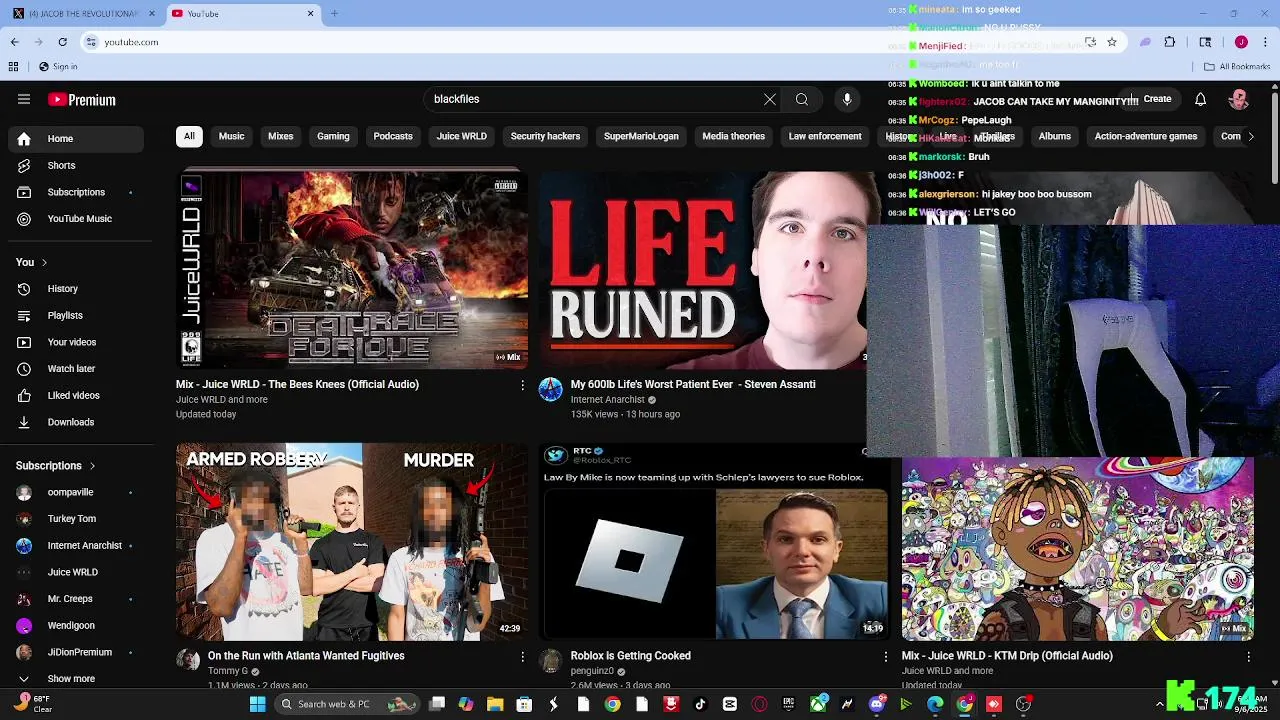Image resolution: width=1280 pixels, height=720 pixels.
Task: Open Subscriptions in the sidebar
Action: tap(76, 192)
